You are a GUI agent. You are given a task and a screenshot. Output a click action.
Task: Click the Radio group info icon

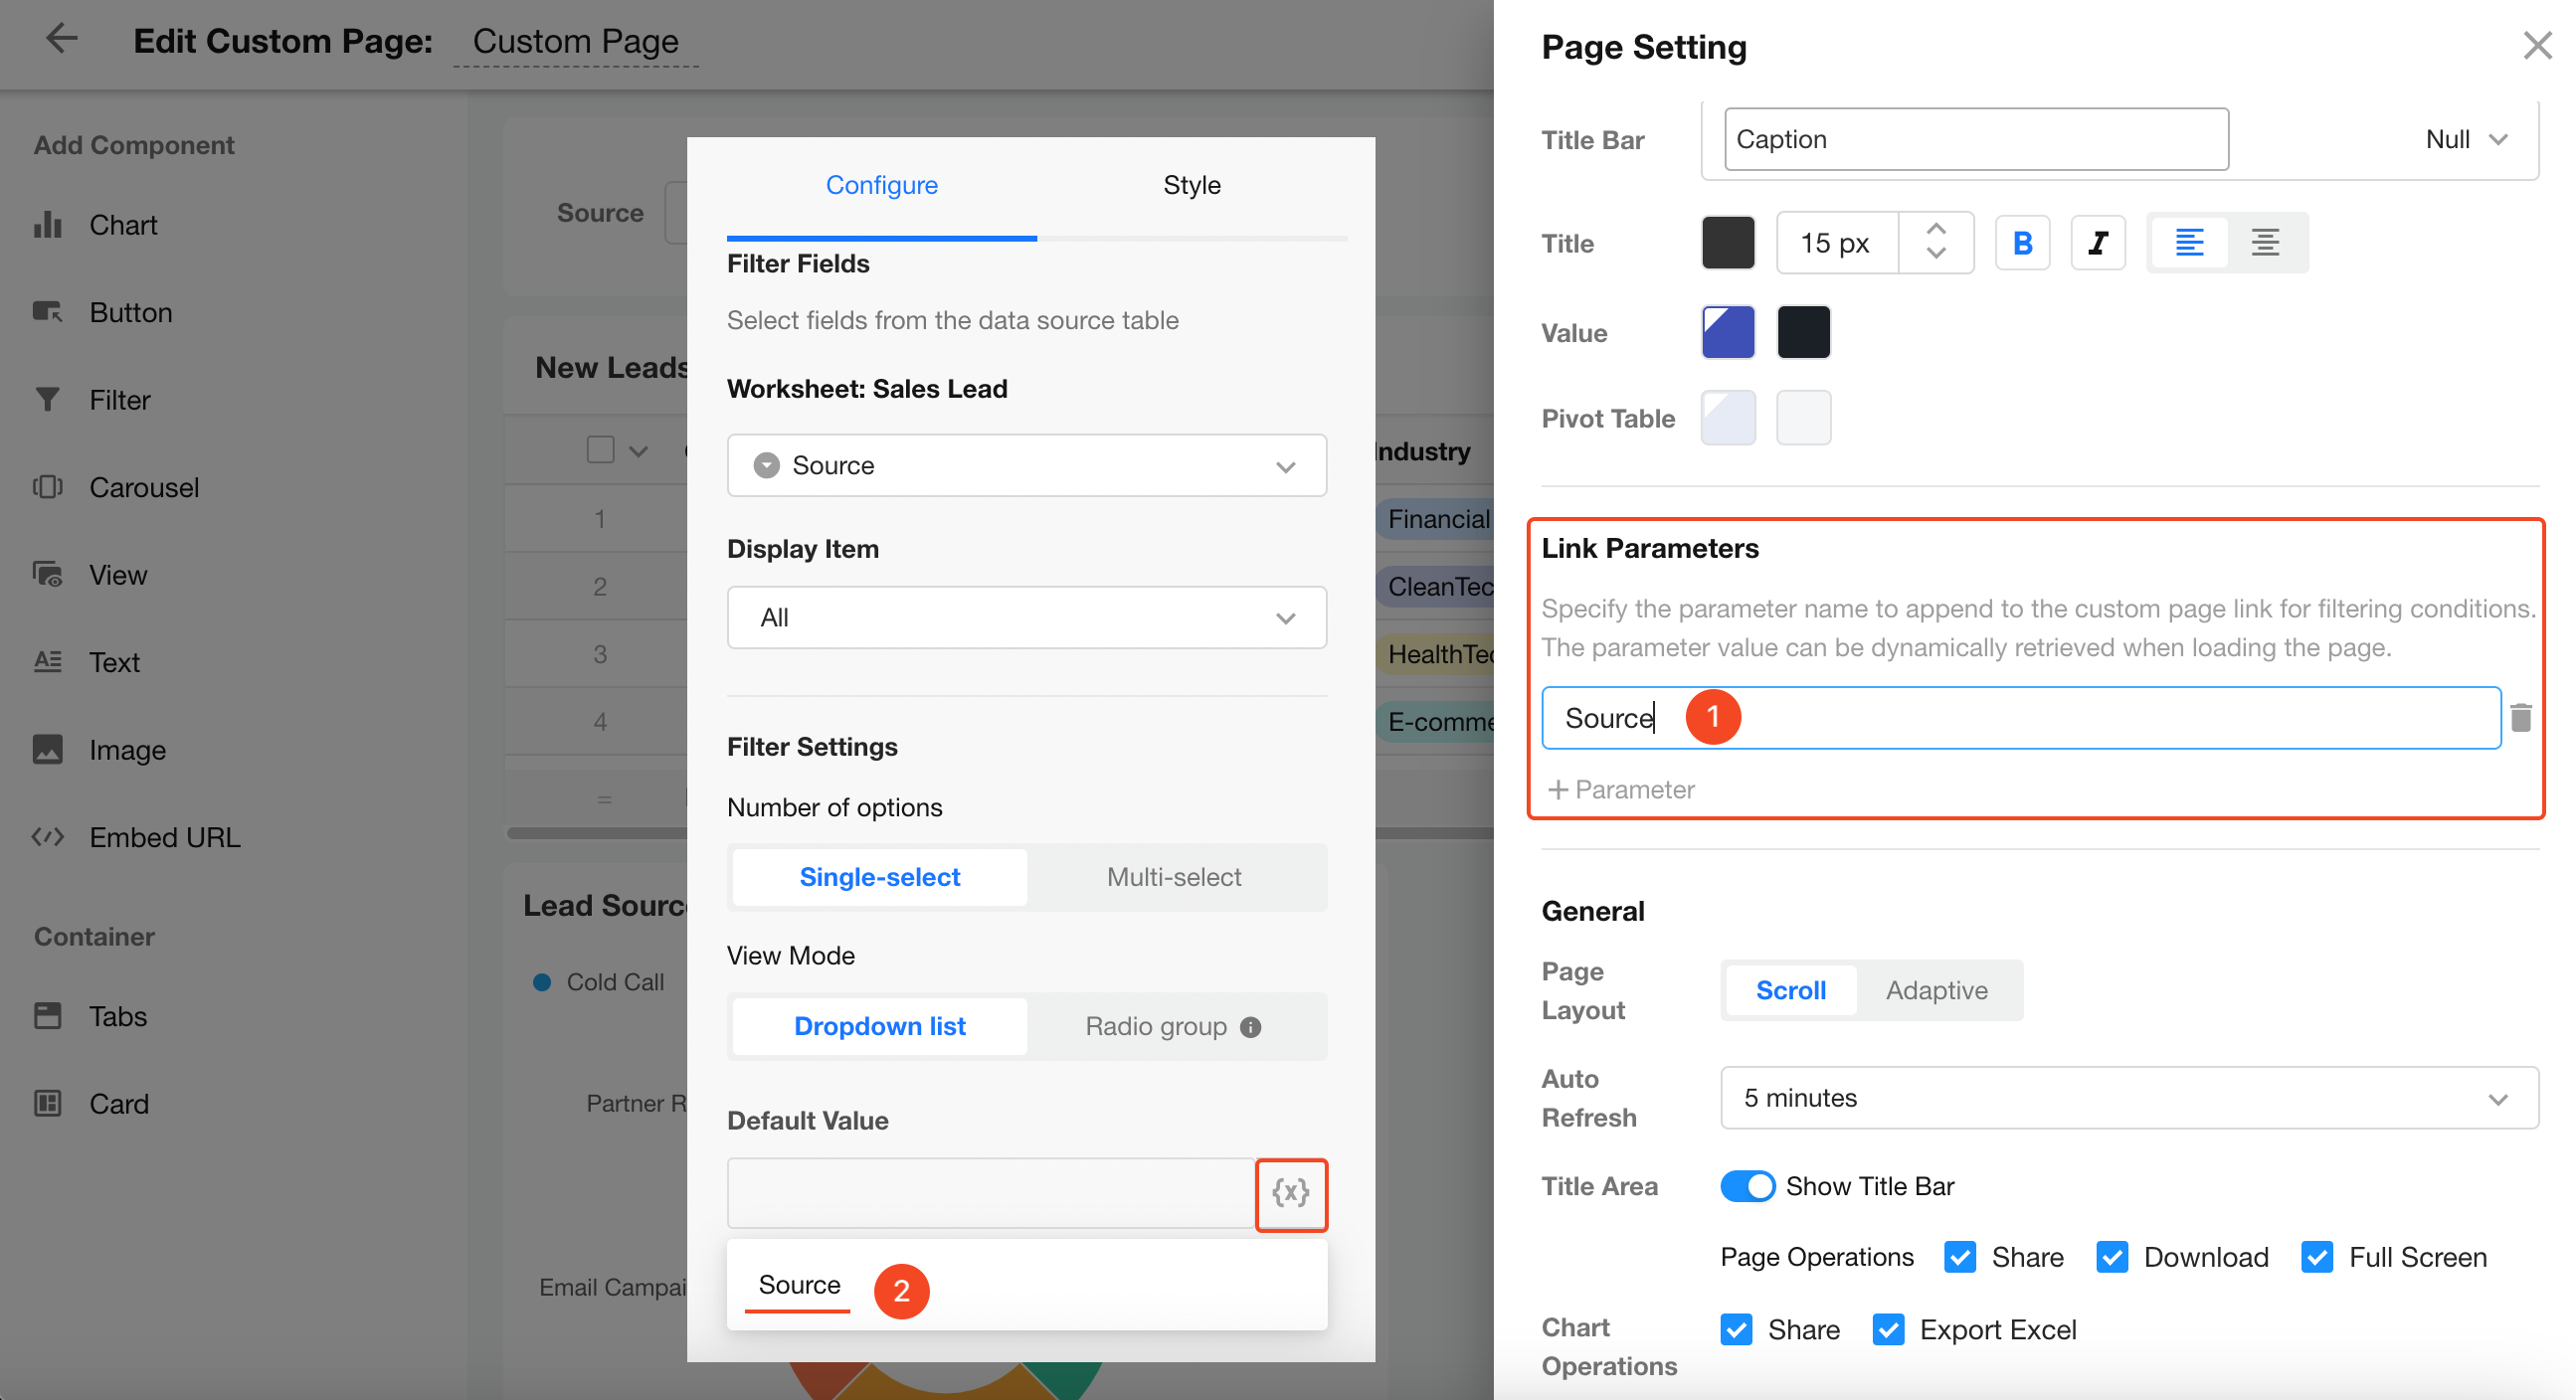tap(1250, 1027)
